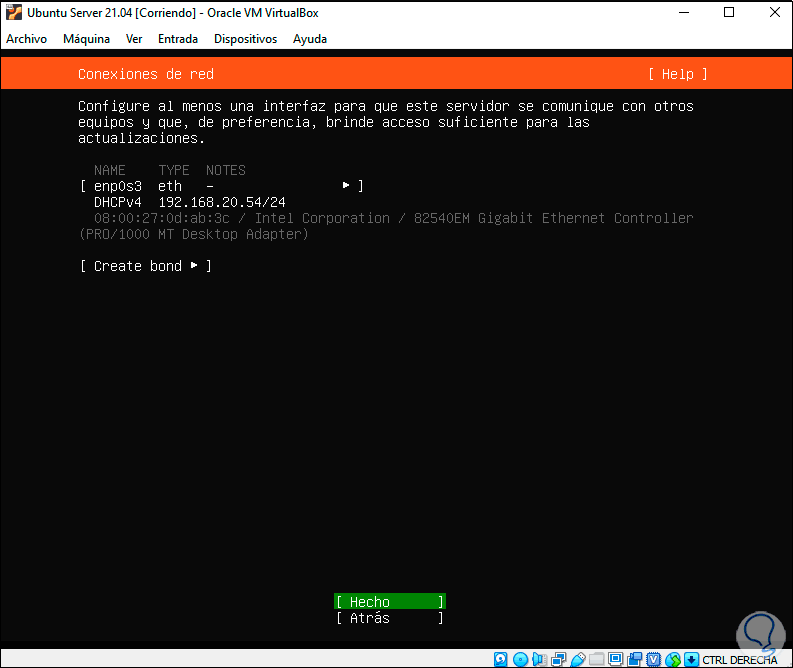The width and height of the screenshot is (793, 668).
Task: Open the Entrada menu
Action: tap(178, 39)
